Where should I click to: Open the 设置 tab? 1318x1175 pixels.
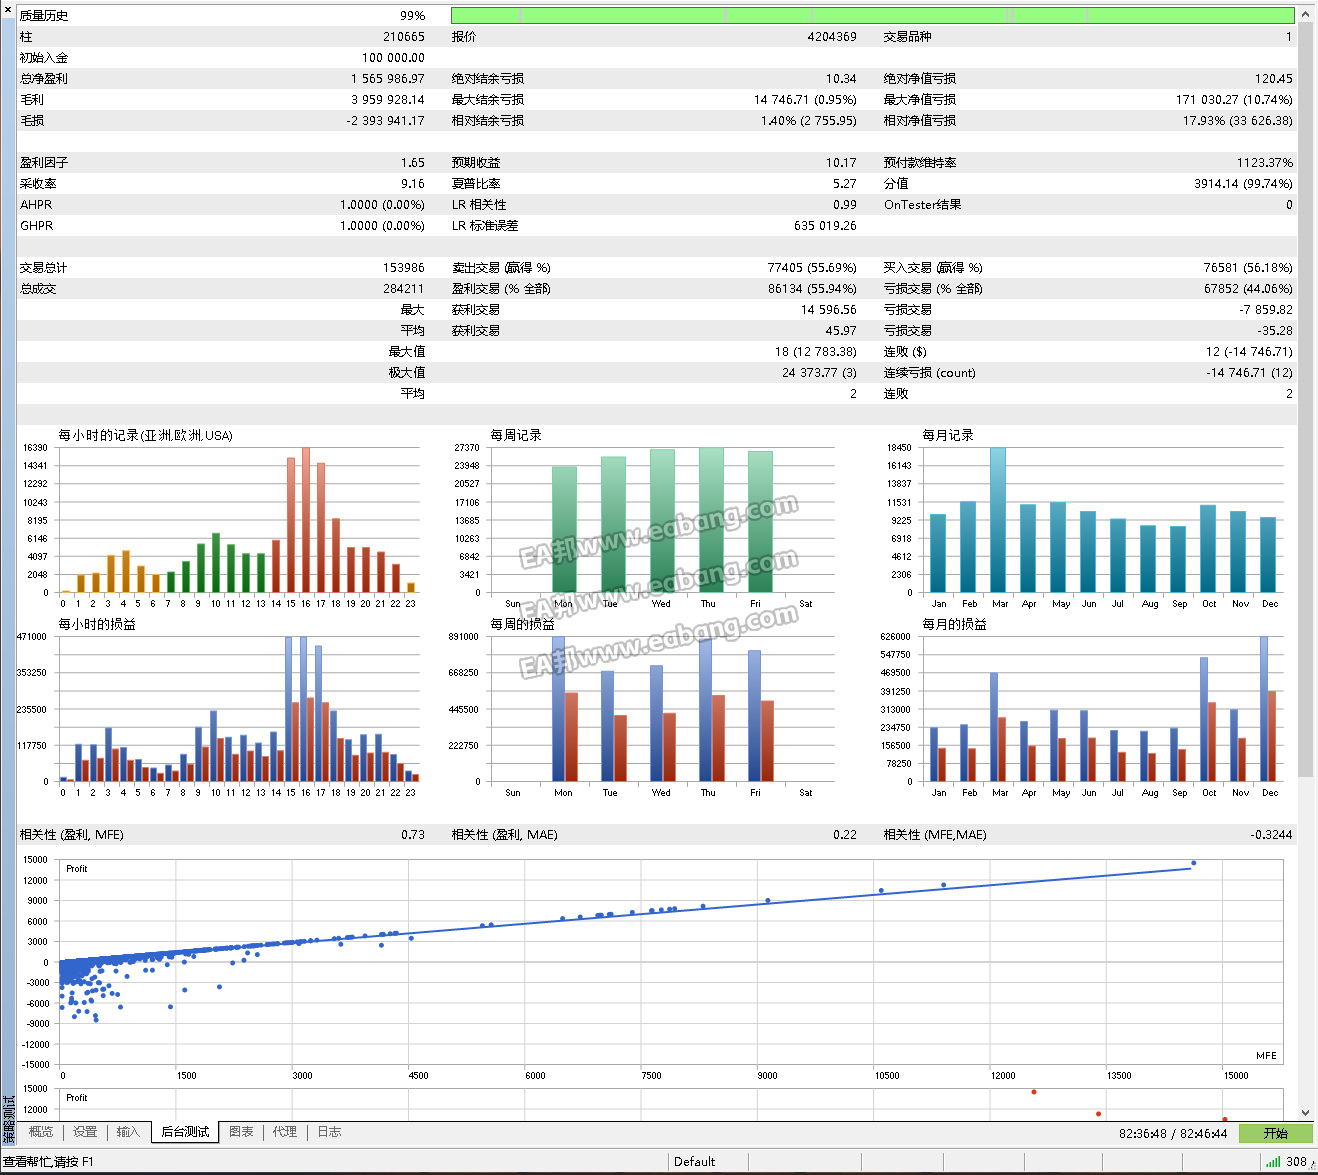(x=85, y=1132)
